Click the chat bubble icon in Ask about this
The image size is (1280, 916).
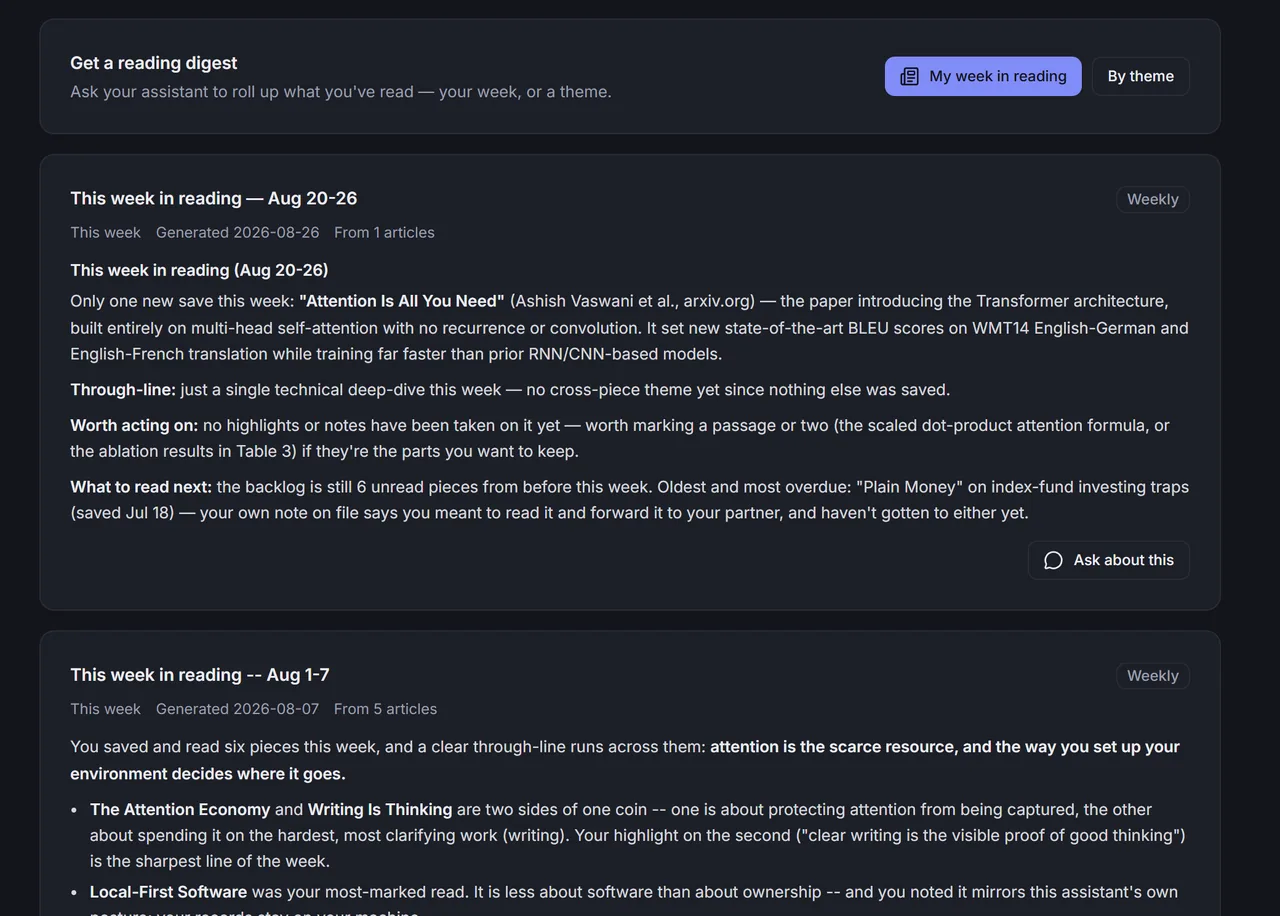1053,560
